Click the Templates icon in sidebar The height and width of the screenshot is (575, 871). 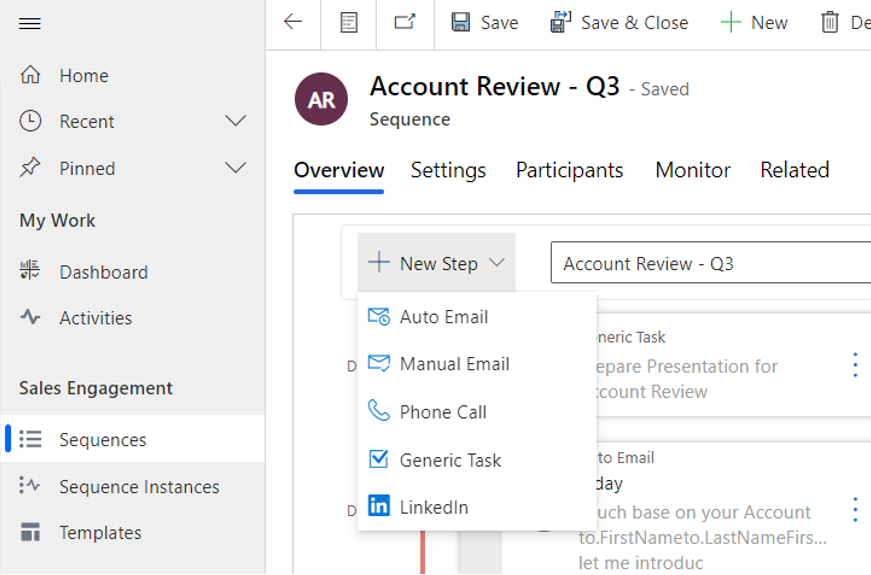pos(30,532)
